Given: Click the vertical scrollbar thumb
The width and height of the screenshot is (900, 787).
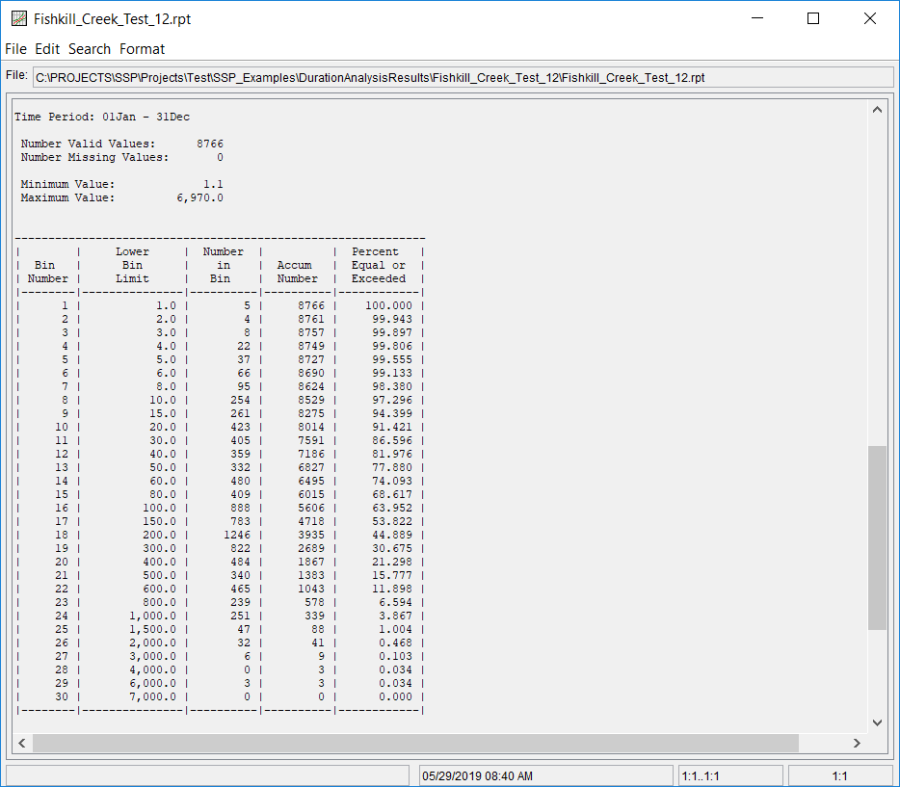Looking at the screenshot, I should 877,537.
